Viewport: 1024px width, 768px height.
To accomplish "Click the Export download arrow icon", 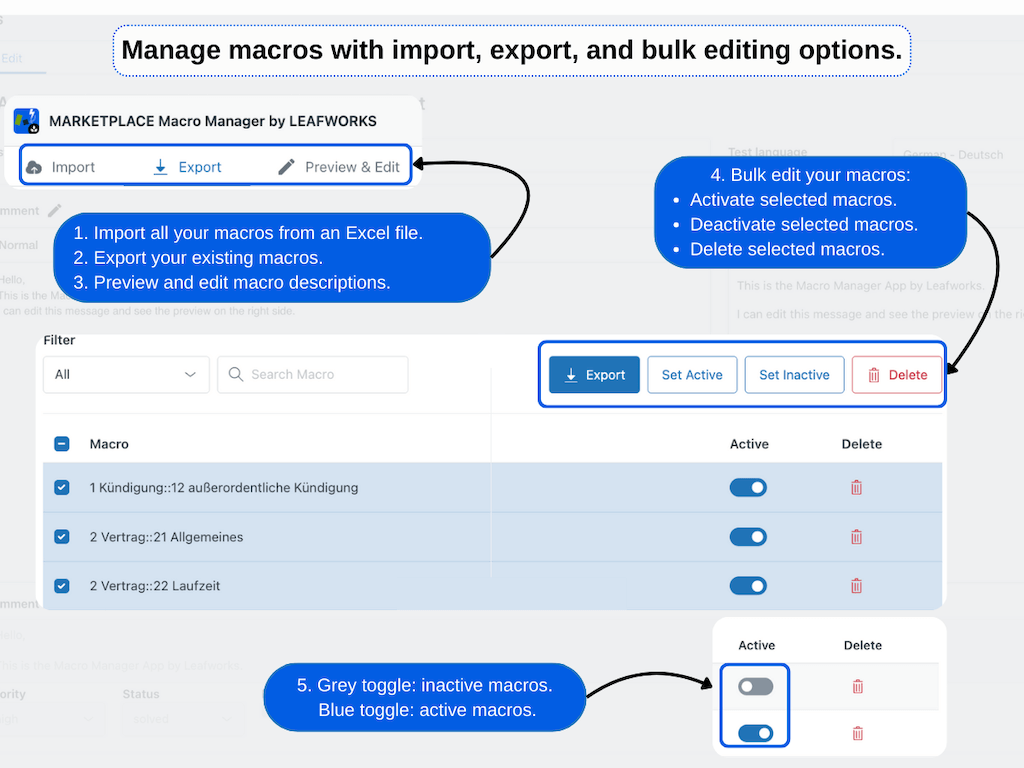I will pos(160,166).
